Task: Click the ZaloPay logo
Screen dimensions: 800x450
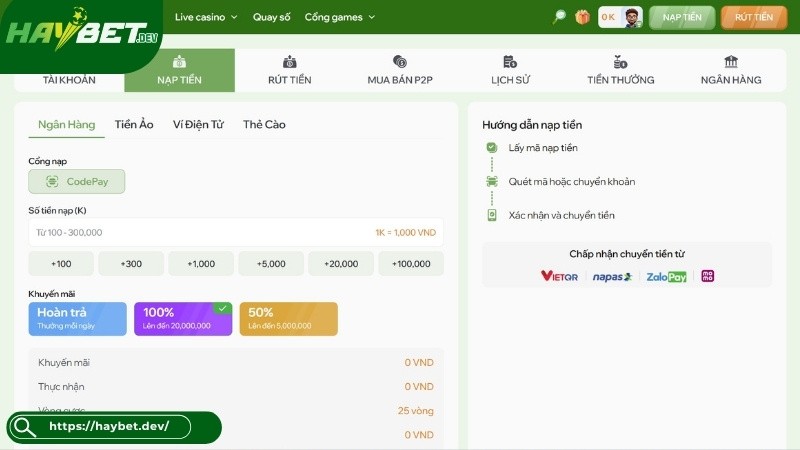Action: click(x=666, y=277)
